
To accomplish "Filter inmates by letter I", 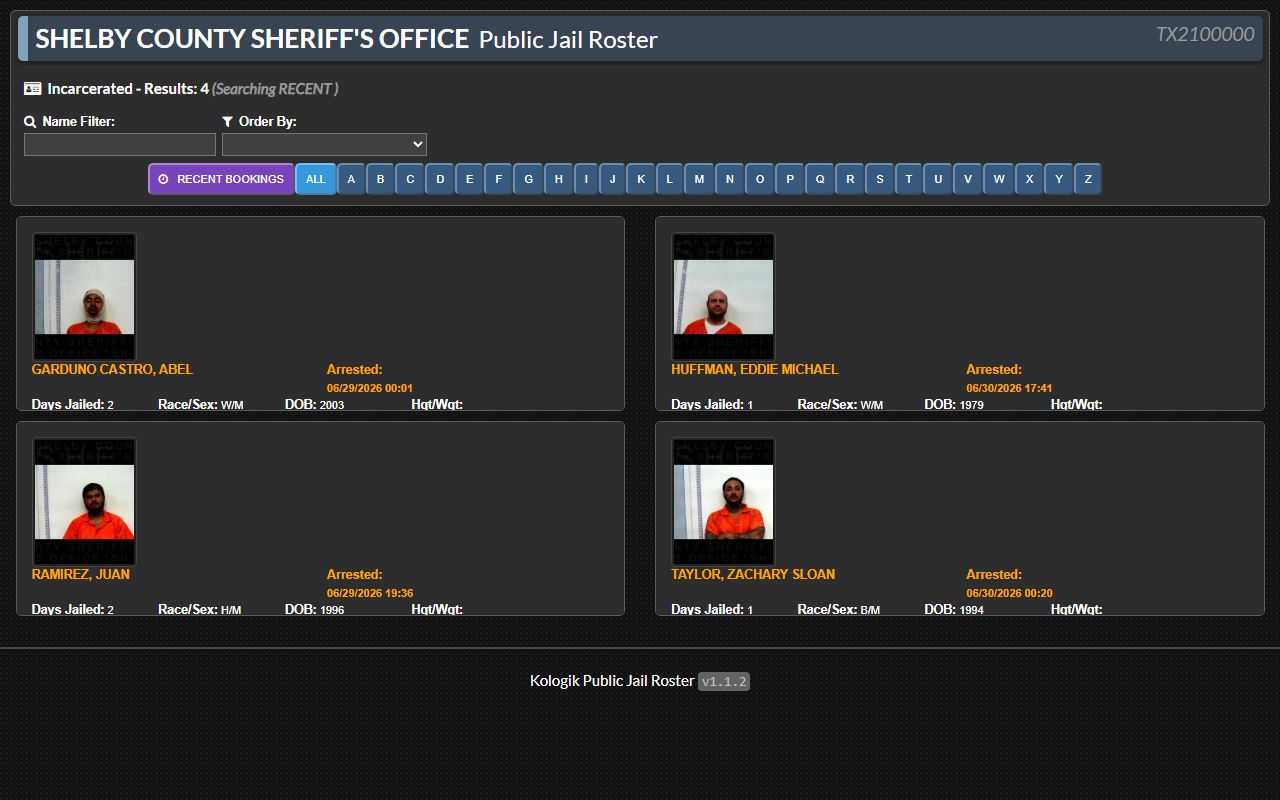I will coord(586,179).
